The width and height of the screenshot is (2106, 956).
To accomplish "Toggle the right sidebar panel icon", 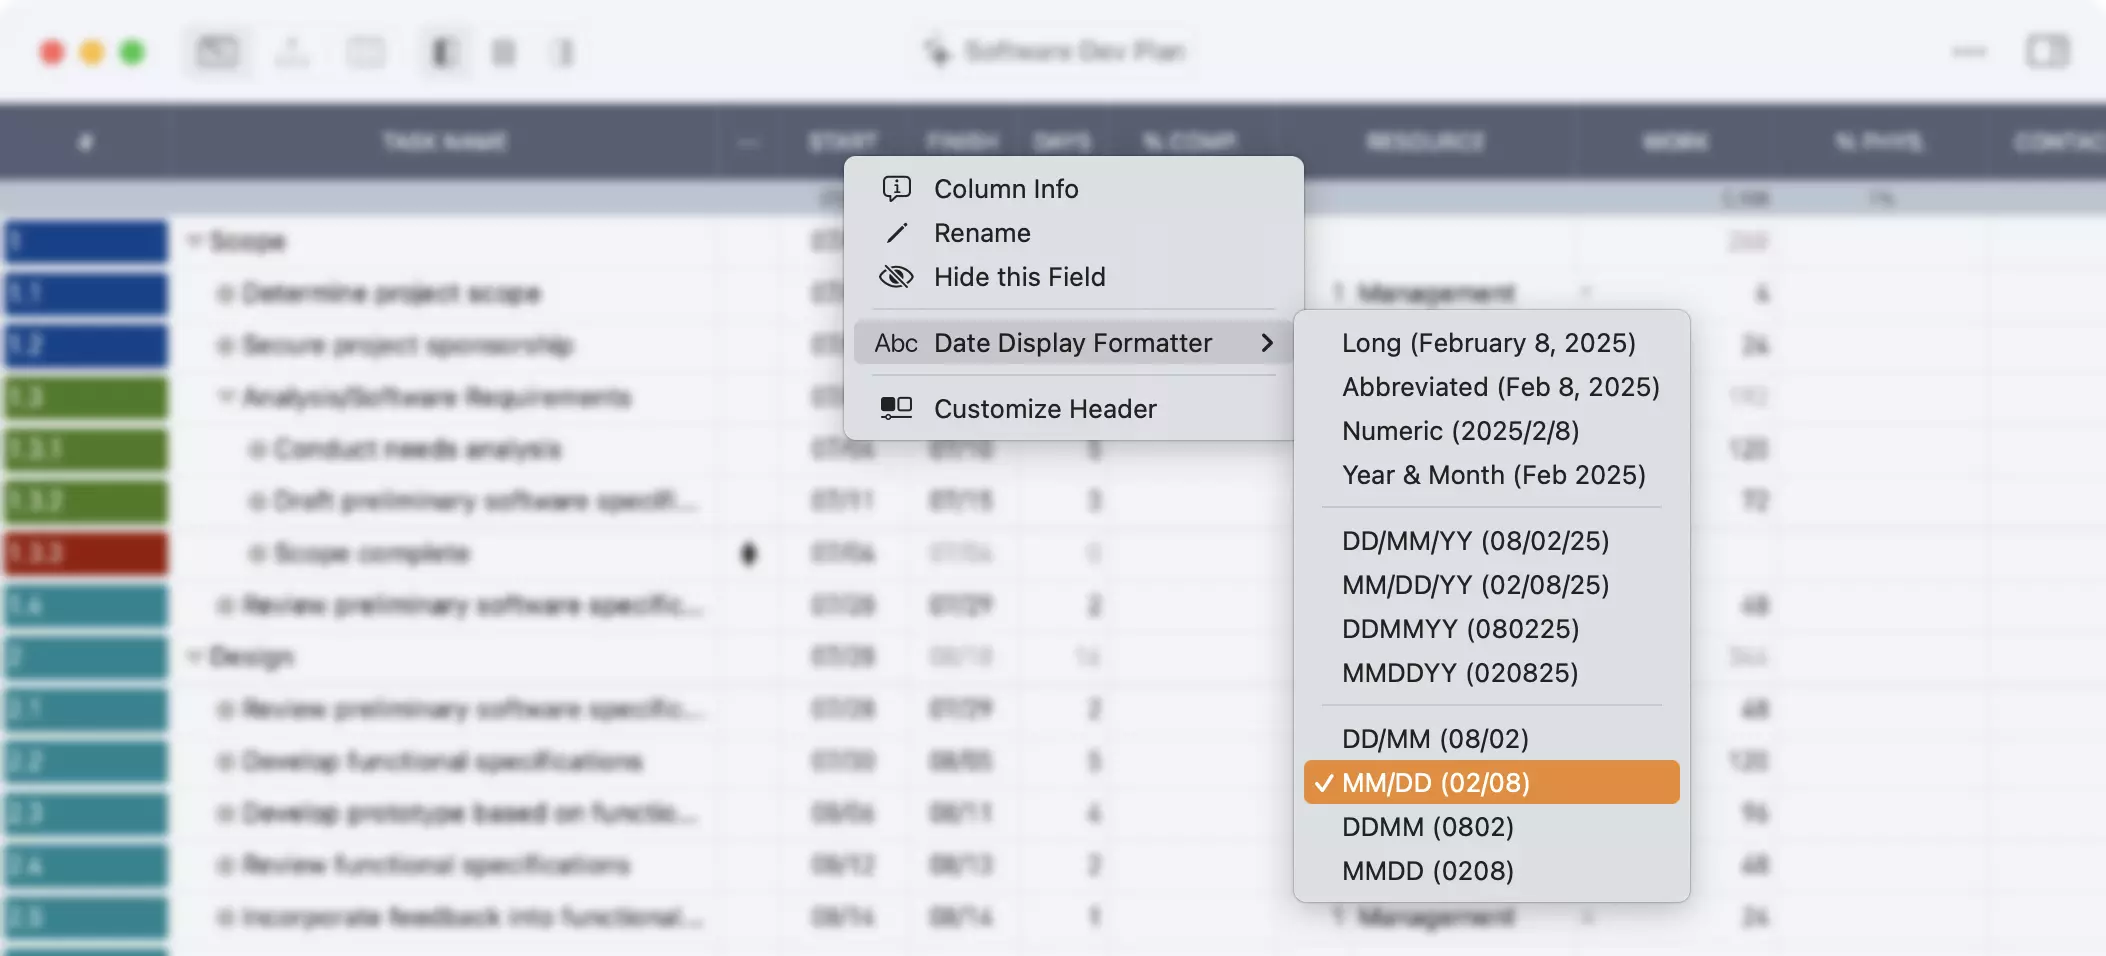I will tap(2046, 51).
